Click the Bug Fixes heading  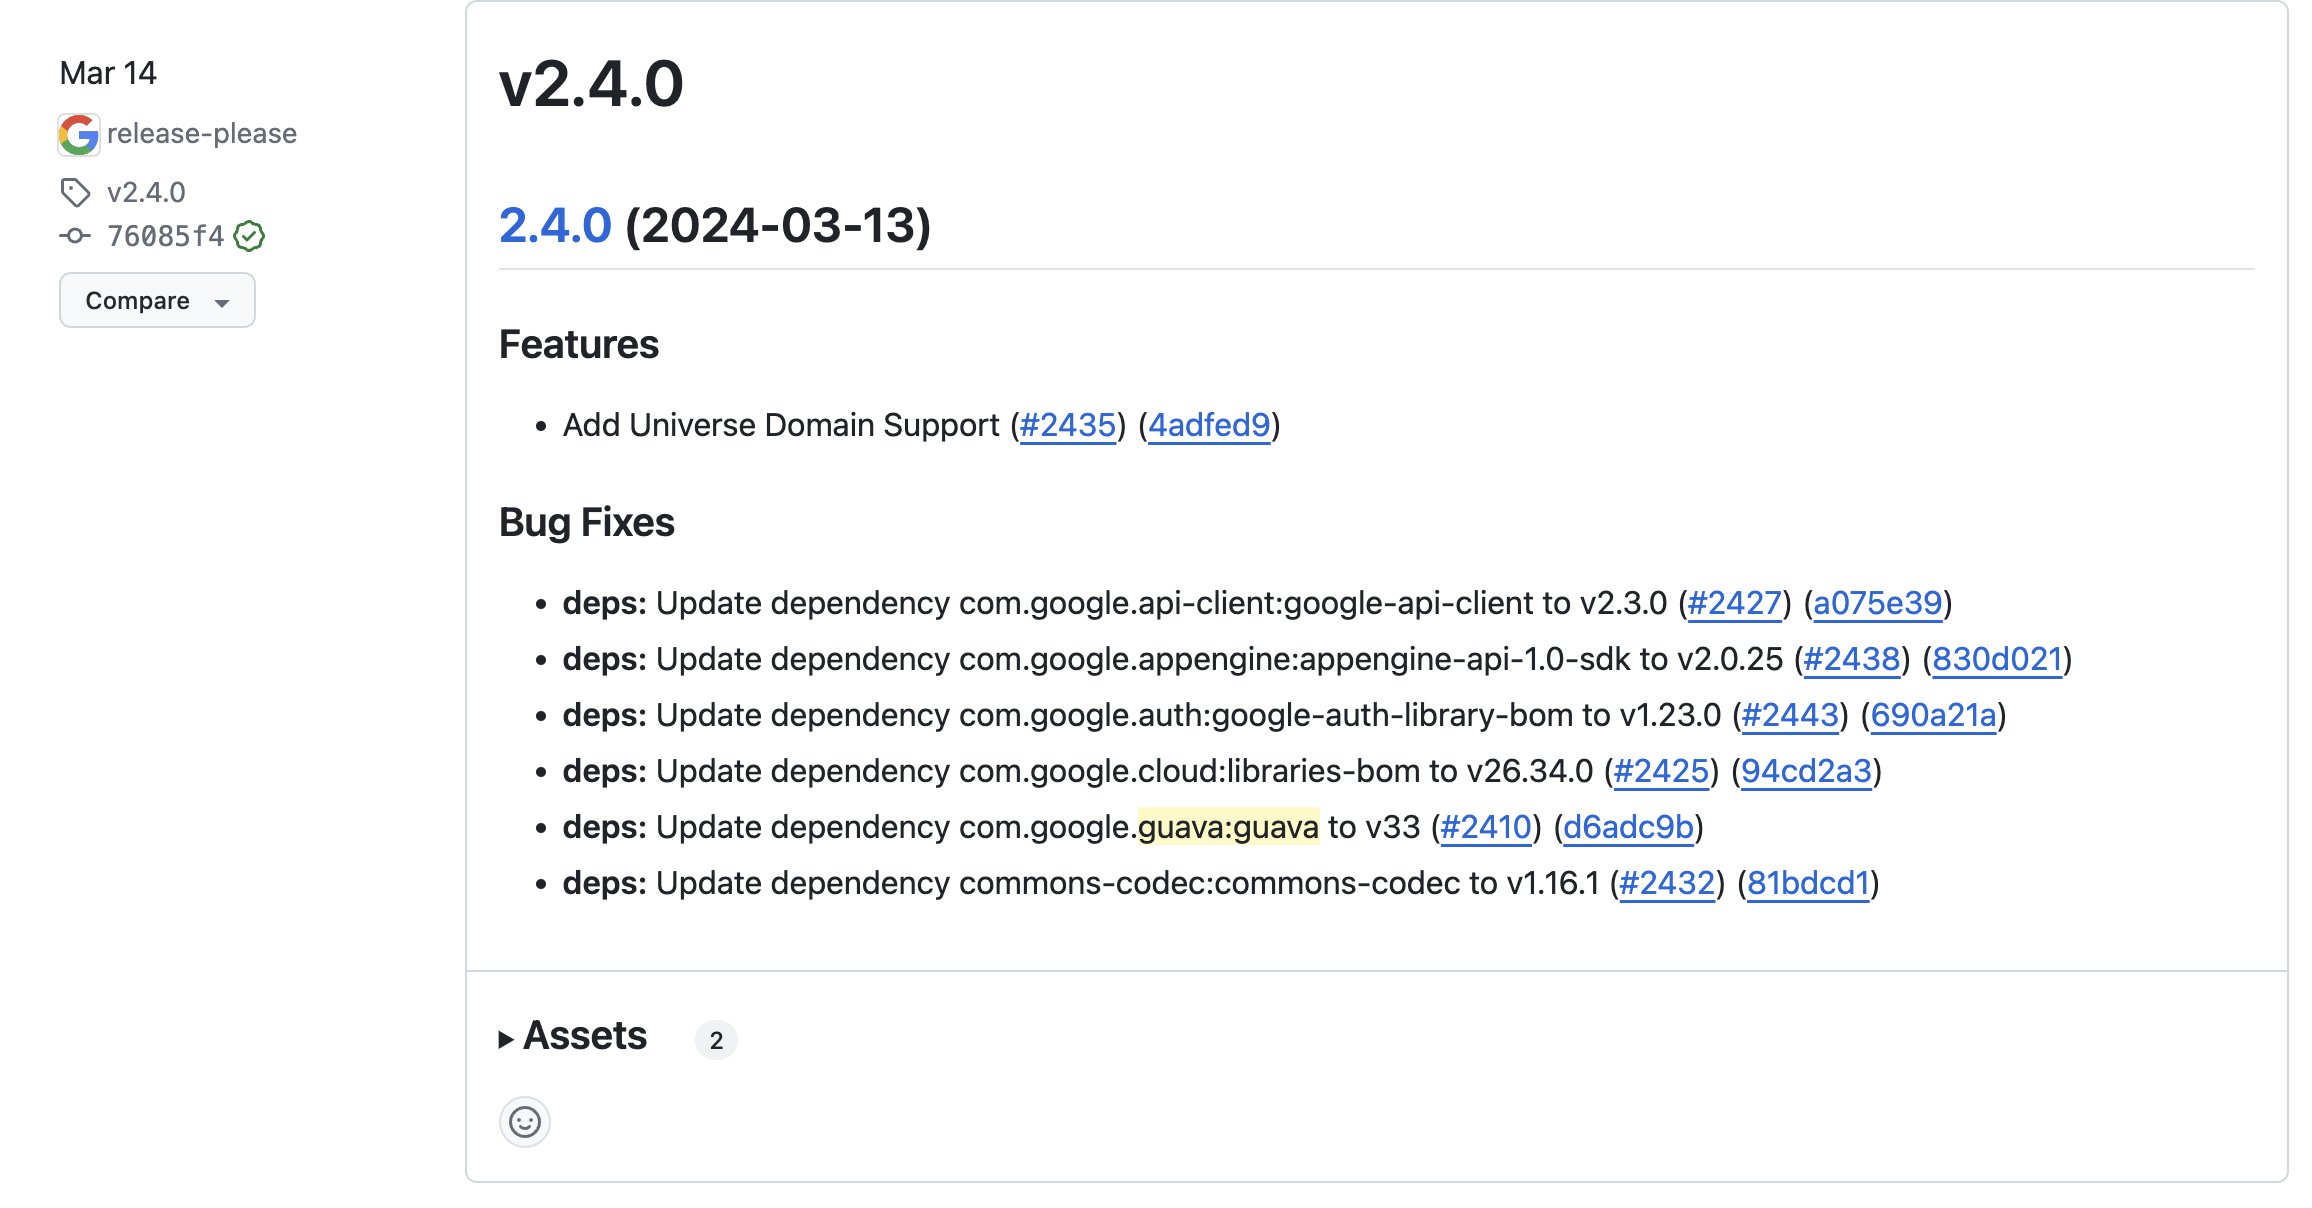(x=587, y=523)
